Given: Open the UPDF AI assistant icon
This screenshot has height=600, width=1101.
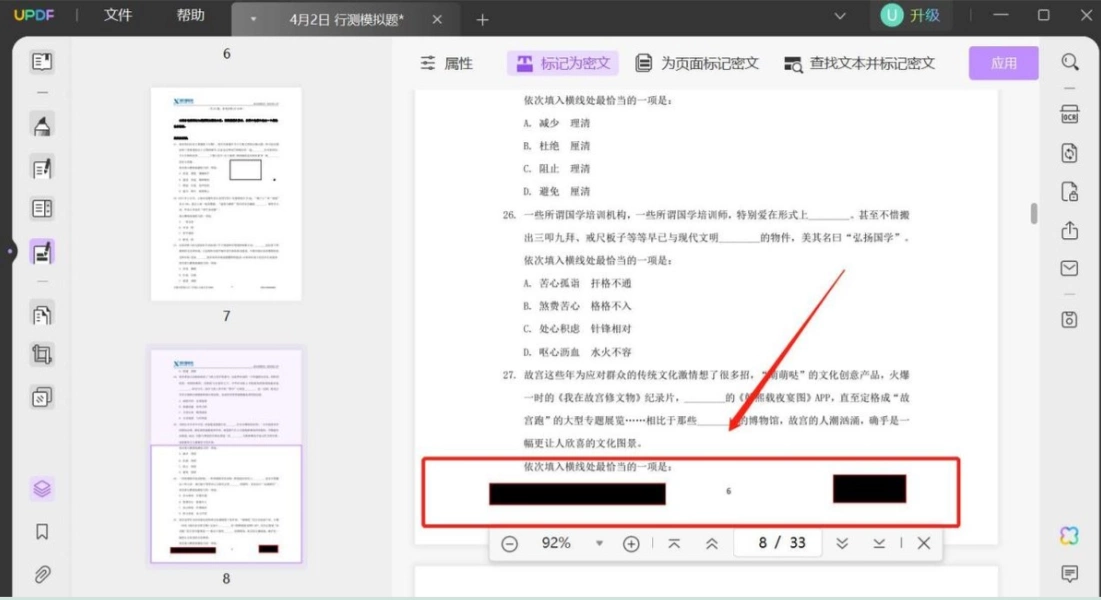Looking at the screenshot, I should (x=1069, y=536).
